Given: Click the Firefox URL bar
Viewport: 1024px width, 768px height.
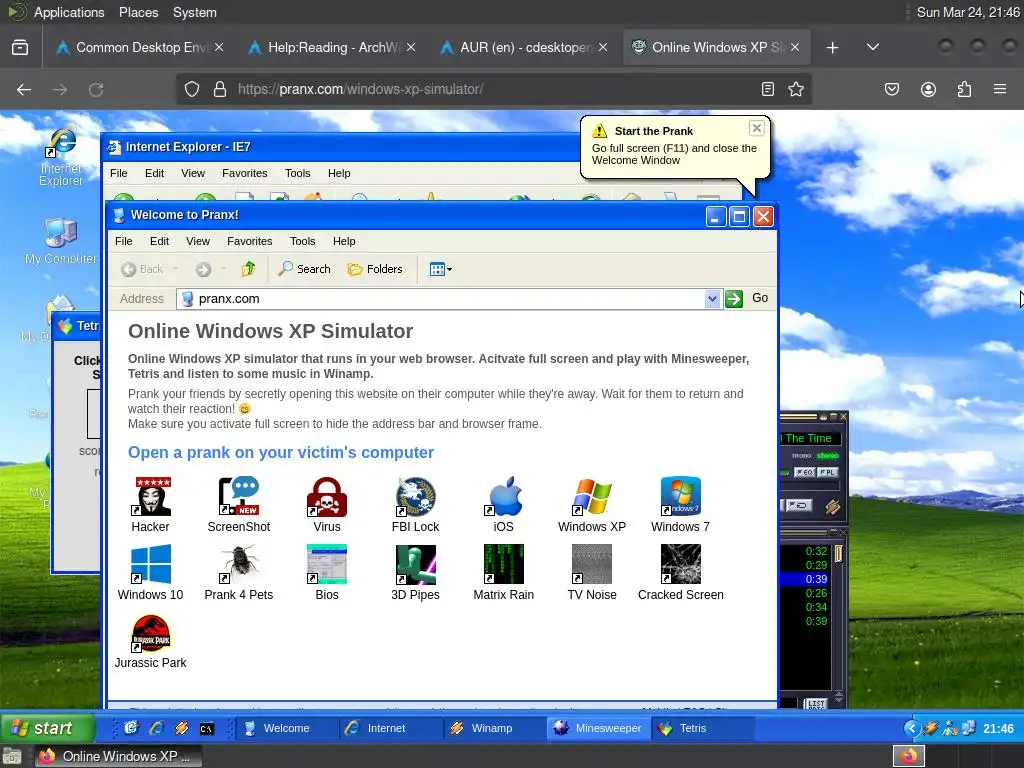Looking at the screenshot, I should tap(494, 89).
